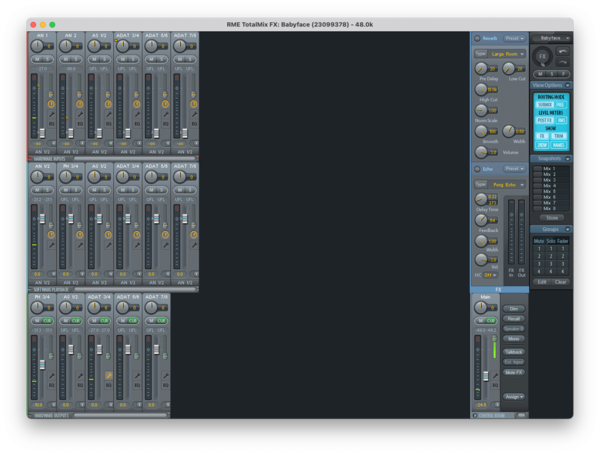The image size is (600, 454).
Task: Click the Hardware Outputs horizontal scrollbar
Action: tap(120, 415)
